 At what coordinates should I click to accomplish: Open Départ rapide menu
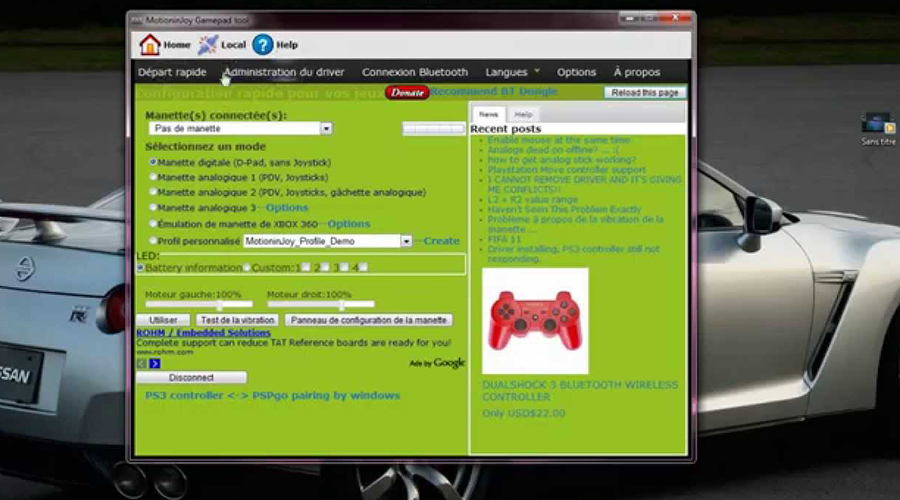(x=172, y=72)
